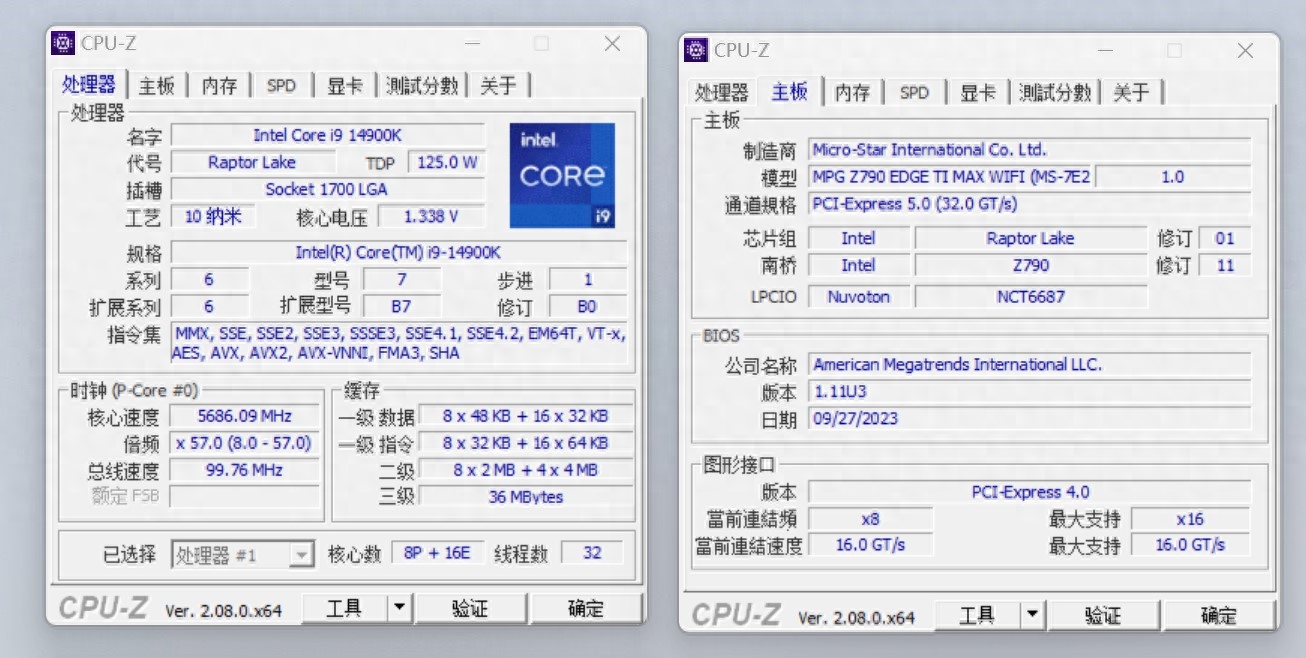Click the Z790 southbridge value
1306x658 pixels.
(1030, 265)
